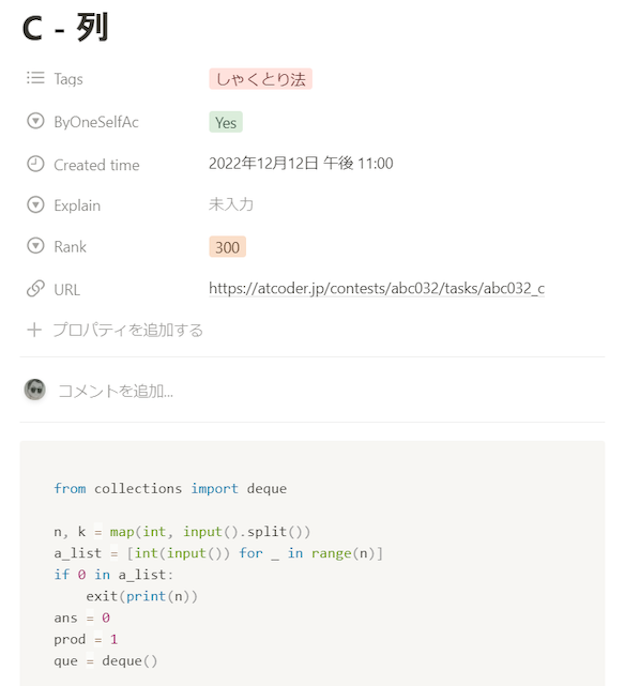640x686 pixels.
Task: Click the plus icon to add property
Action: (x=34, y=330)
